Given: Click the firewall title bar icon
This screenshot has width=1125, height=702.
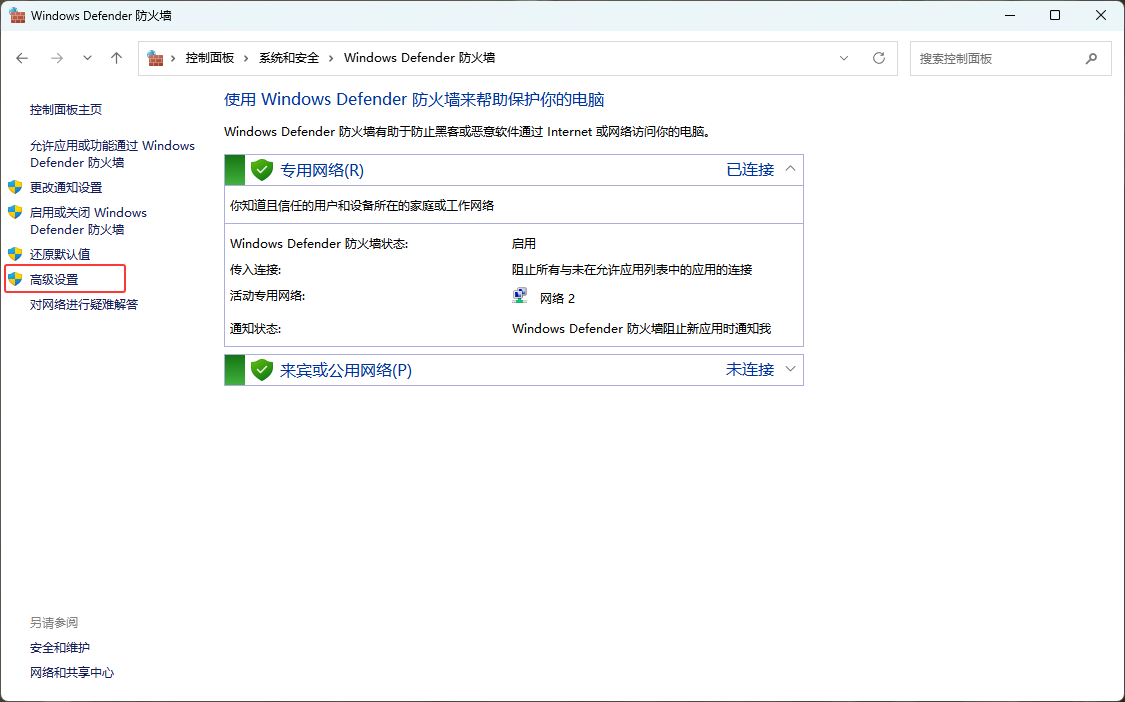Looking at the screenshot, I should [x=17, y=15].
